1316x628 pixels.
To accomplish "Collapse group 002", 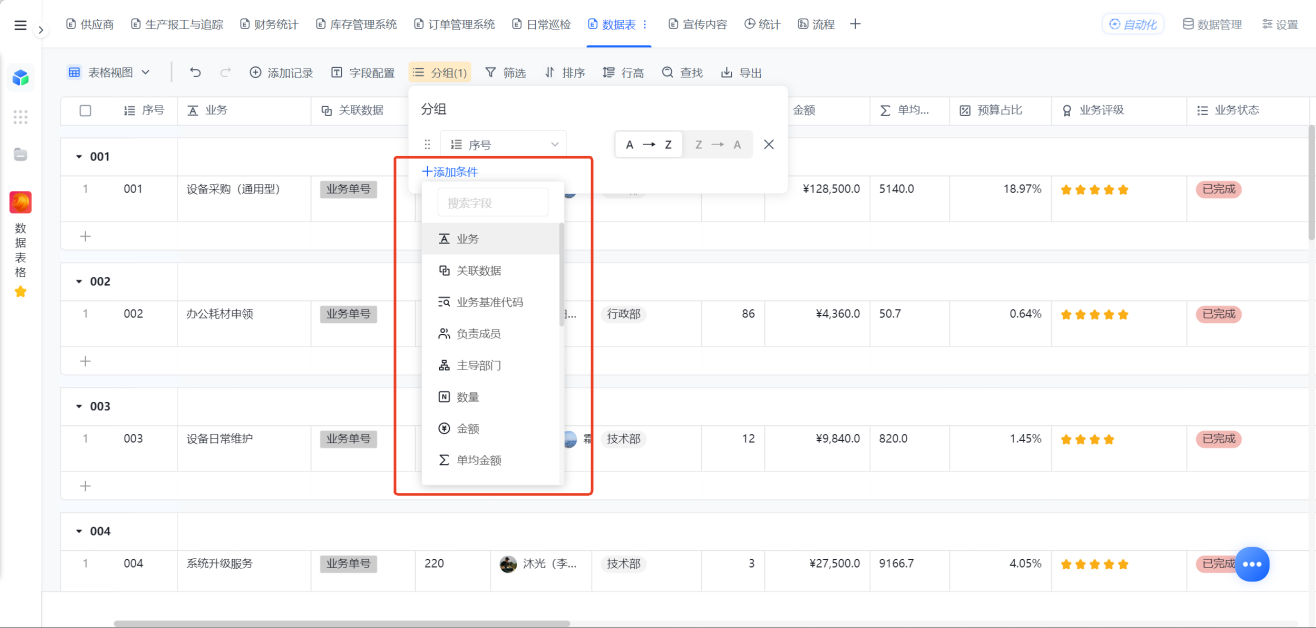I will [x=79, y=281].
